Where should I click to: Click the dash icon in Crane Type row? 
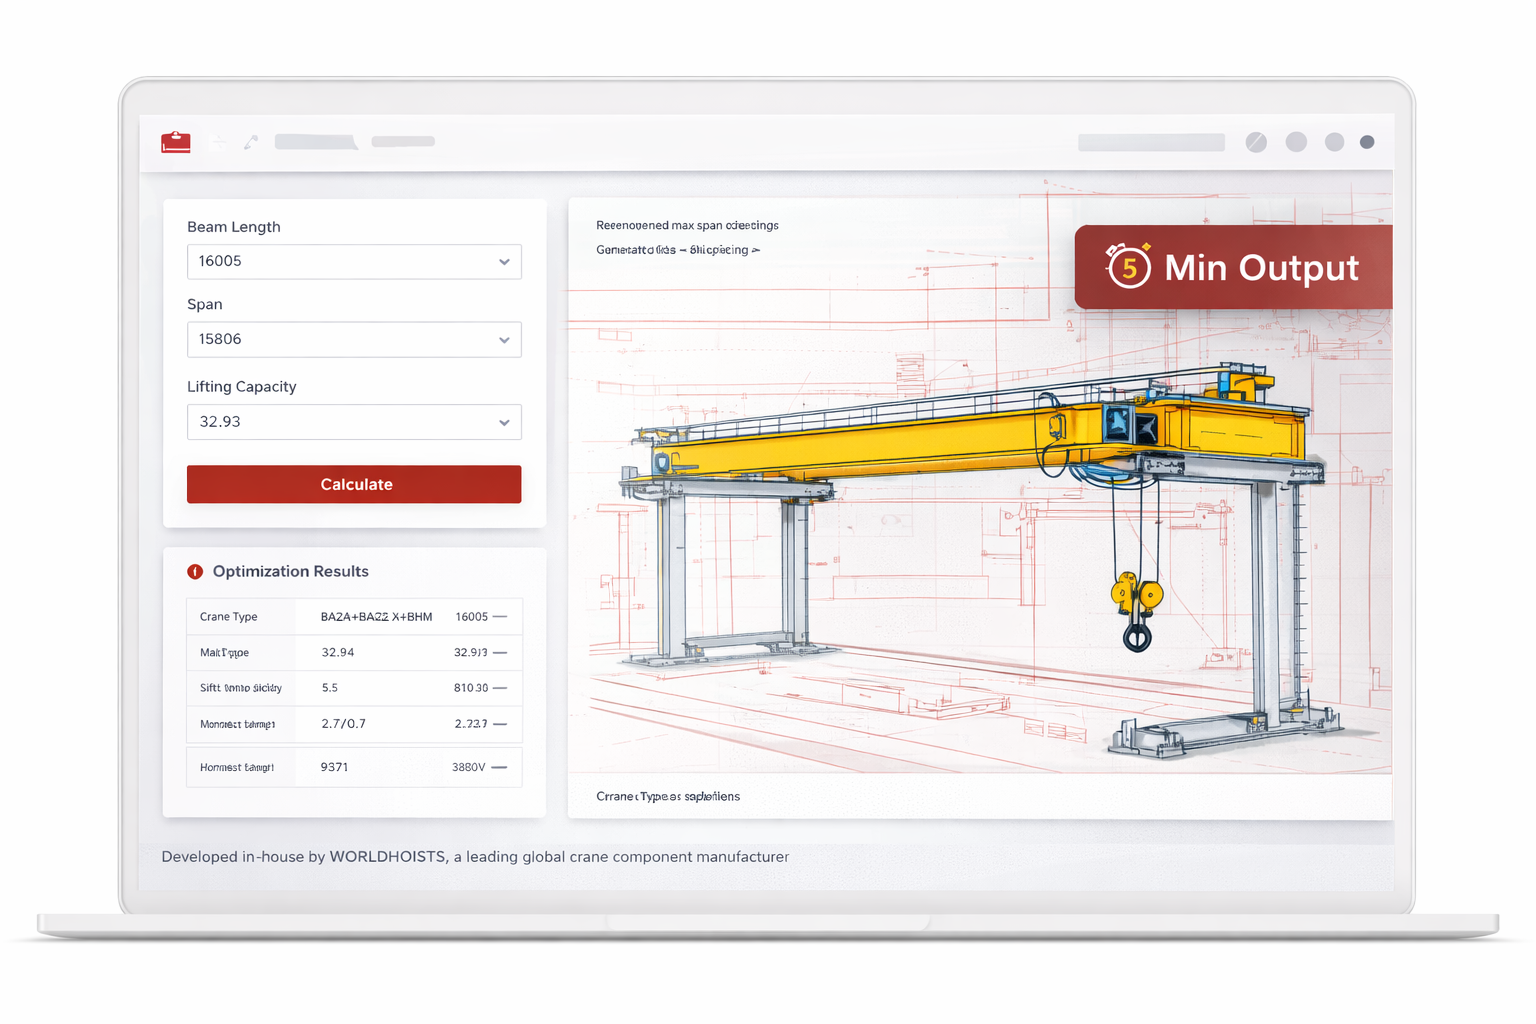pyautogui.click(x=500, y=617)
